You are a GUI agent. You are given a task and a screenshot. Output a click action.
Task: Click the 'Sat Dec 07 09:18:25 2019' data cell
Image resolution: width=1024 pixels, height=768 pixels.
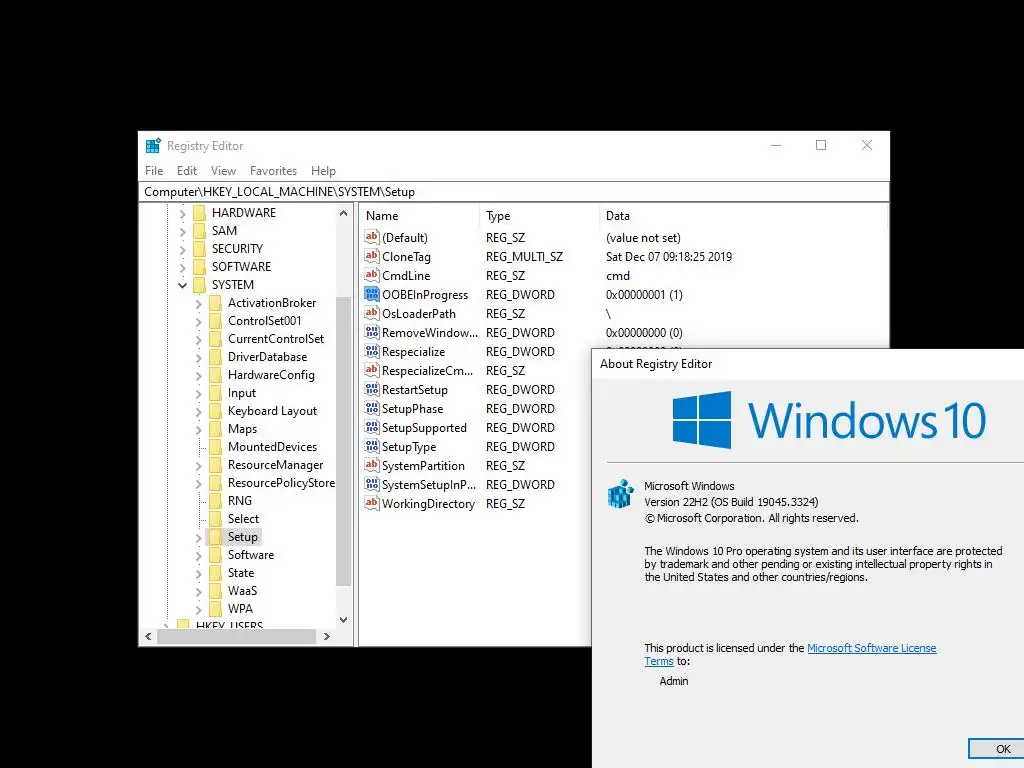tap(669, 257)
